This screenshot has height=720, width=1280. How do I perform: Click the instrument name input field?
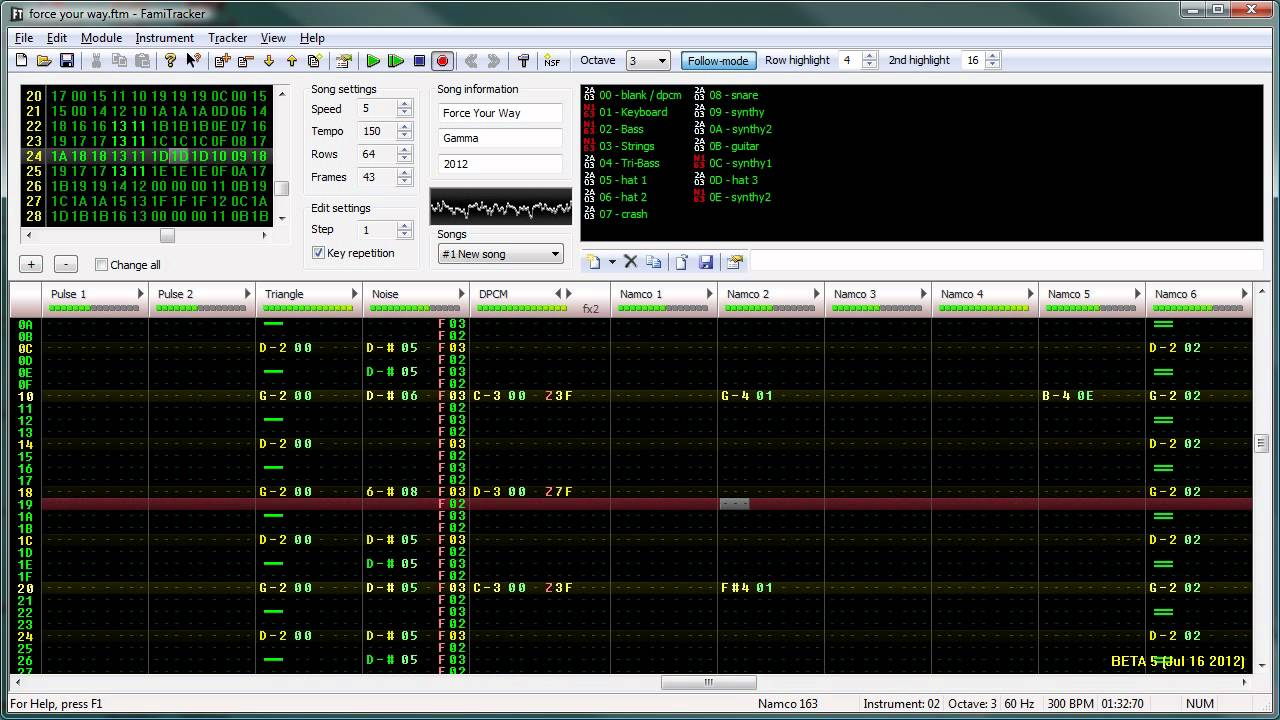(1006, 262)
